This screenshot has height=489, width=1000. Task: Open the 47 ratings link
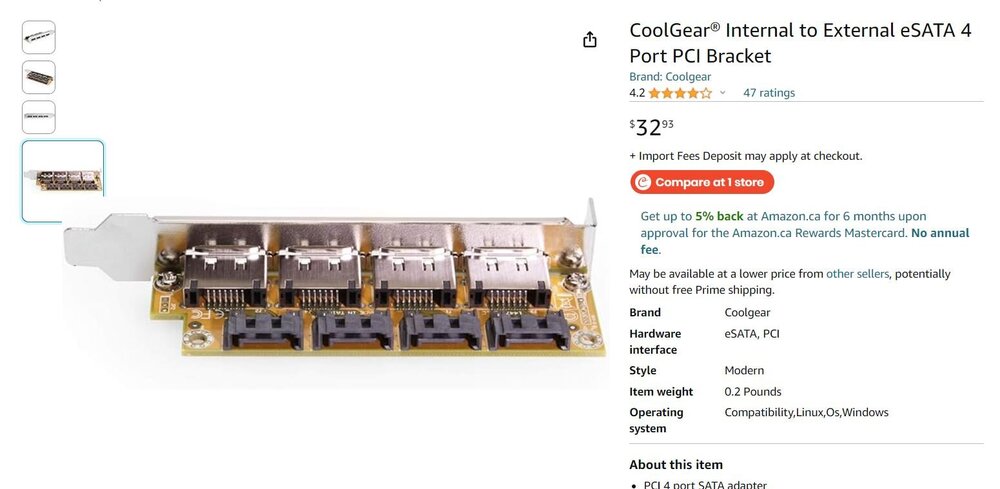coord(768,93)
